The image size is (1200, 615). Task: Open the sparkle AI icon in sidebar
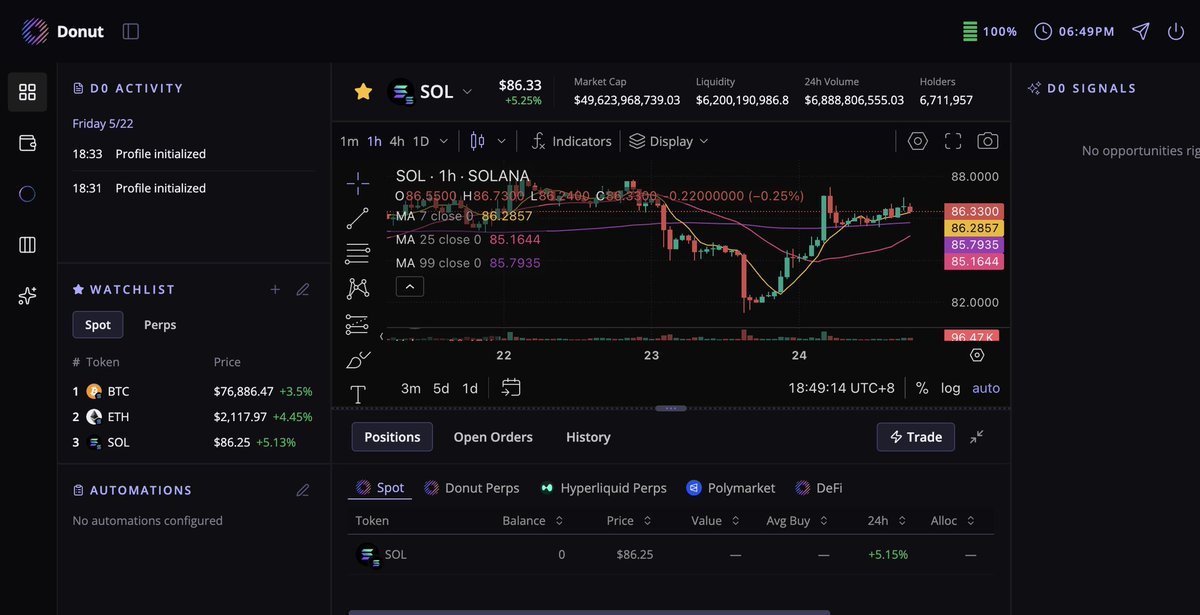(x=27, y=296)
